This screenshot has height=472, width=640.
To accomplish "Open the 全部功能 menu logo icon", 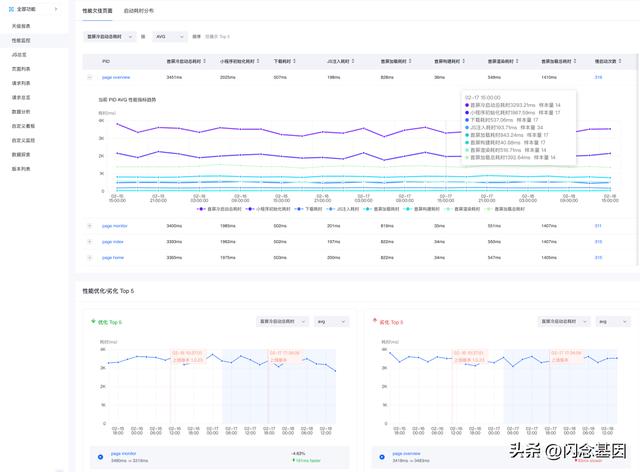I will 11,9.
